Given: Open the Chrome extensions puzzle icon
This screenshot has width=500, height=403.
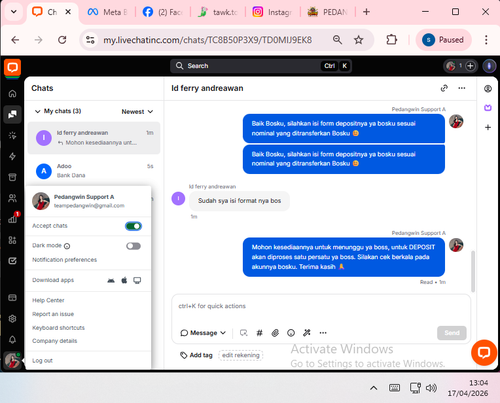Looking at the screenshot, I should (391, 40).
